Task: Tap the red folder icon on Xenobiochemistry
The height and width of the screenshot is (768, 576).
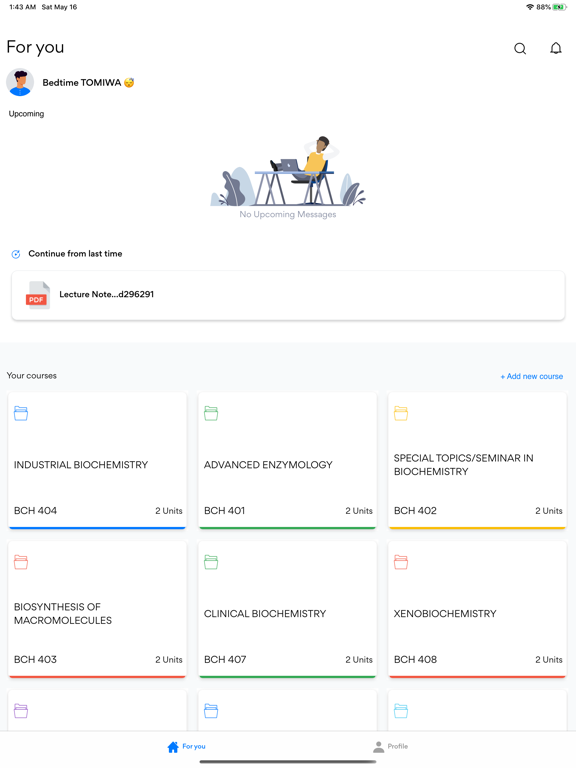Action: [x=401, y=562]
